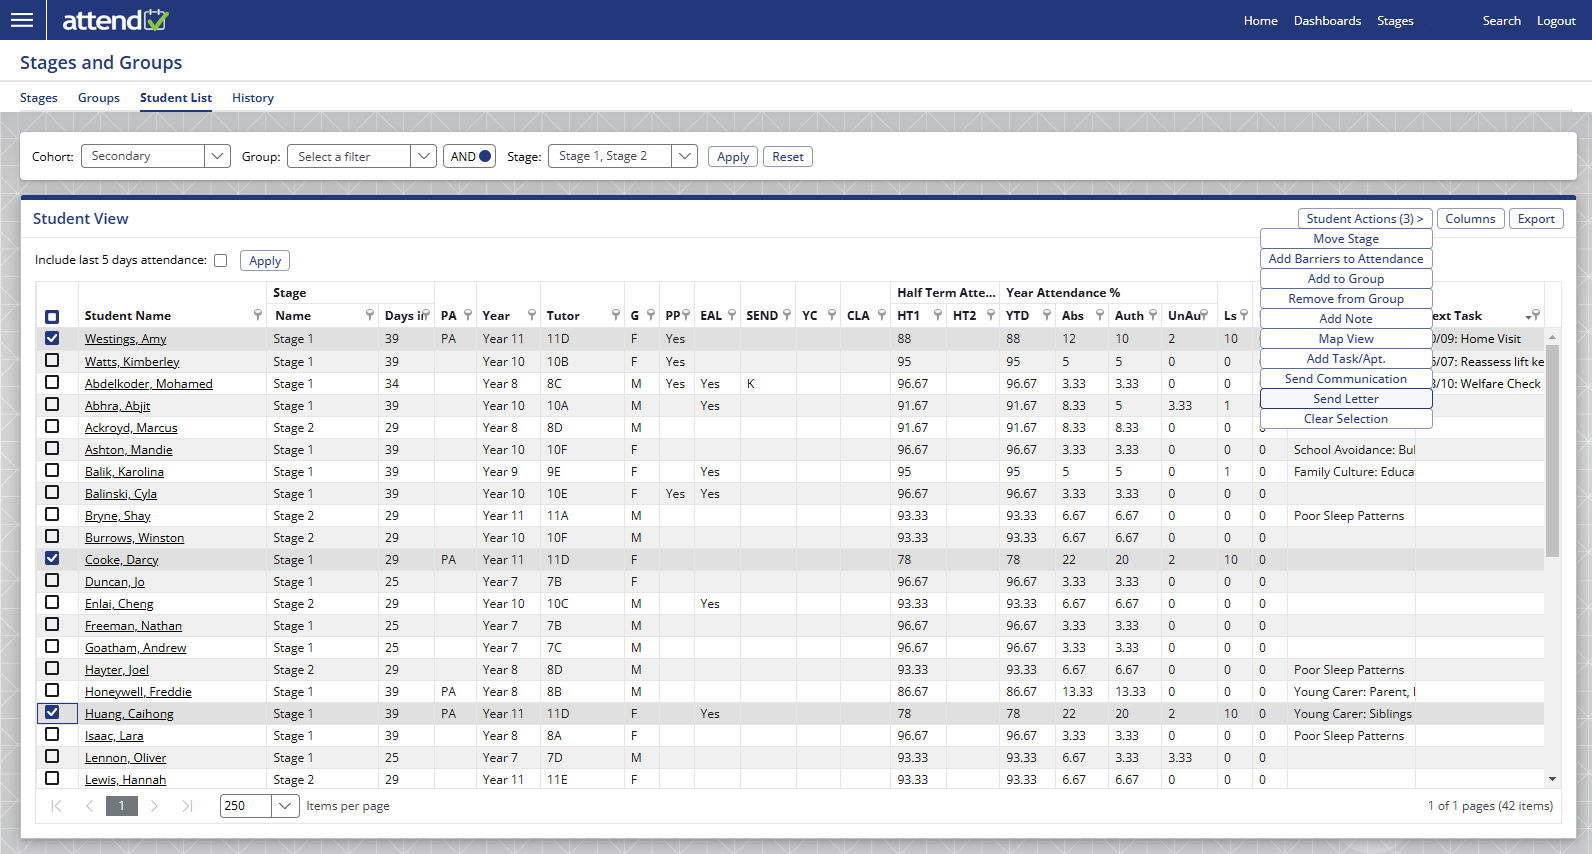Select Move Stage from actions menu
Image resolution: width=1592 pixels, height=854 pixels.
click(1346, 239)
